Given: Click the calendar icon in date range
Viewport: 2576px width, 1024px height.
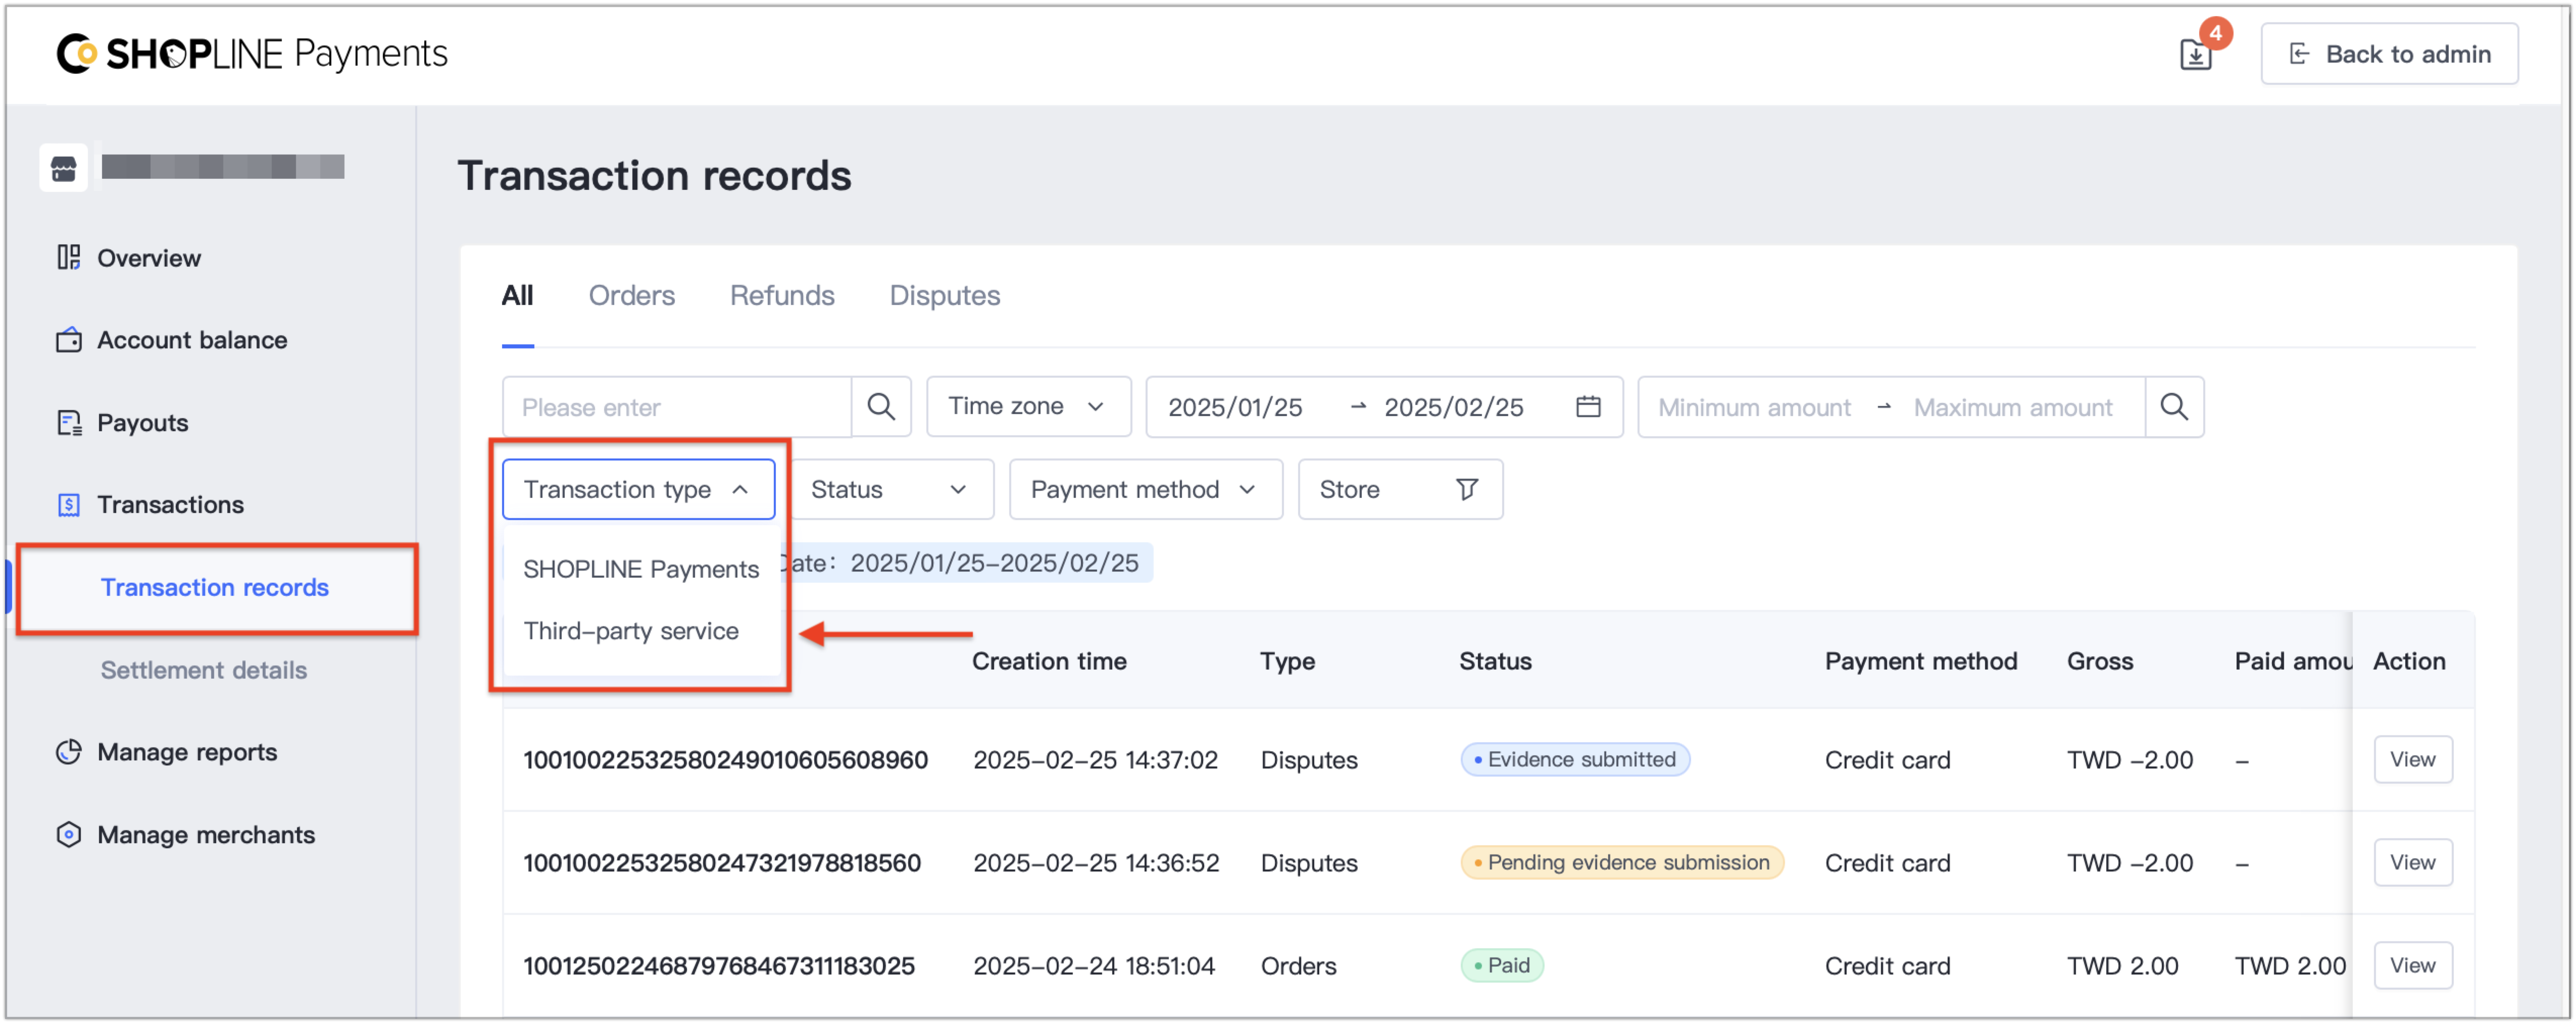Looking at the screenshot, I should click(1588, 407).
